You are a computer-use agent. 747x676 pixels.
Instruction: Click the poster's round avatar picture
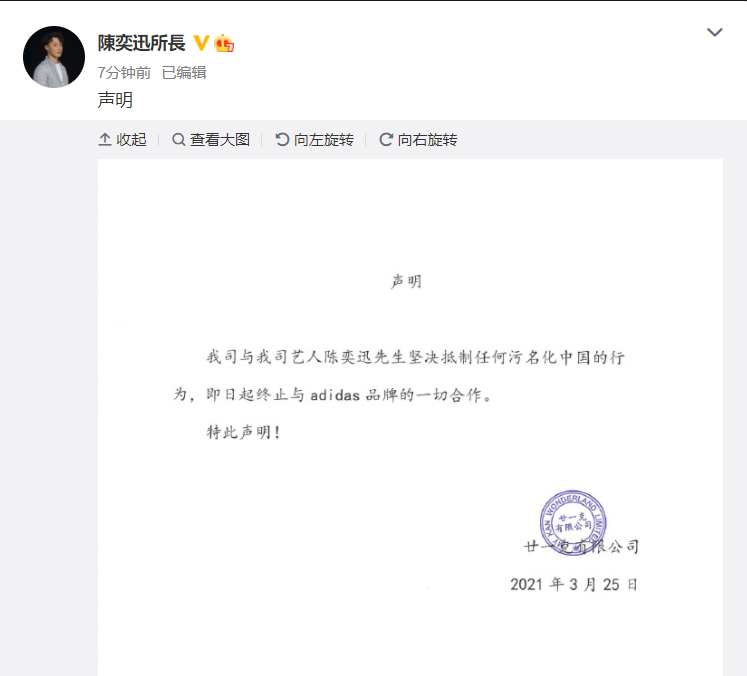(x=54, y=57)
